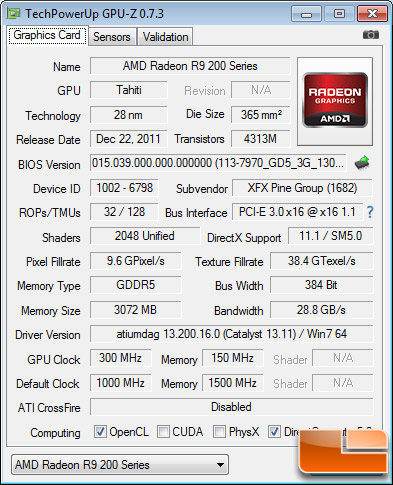Click the "Release Date" label
The height and width of the screenshot is (485, 393).
point(48,140)
